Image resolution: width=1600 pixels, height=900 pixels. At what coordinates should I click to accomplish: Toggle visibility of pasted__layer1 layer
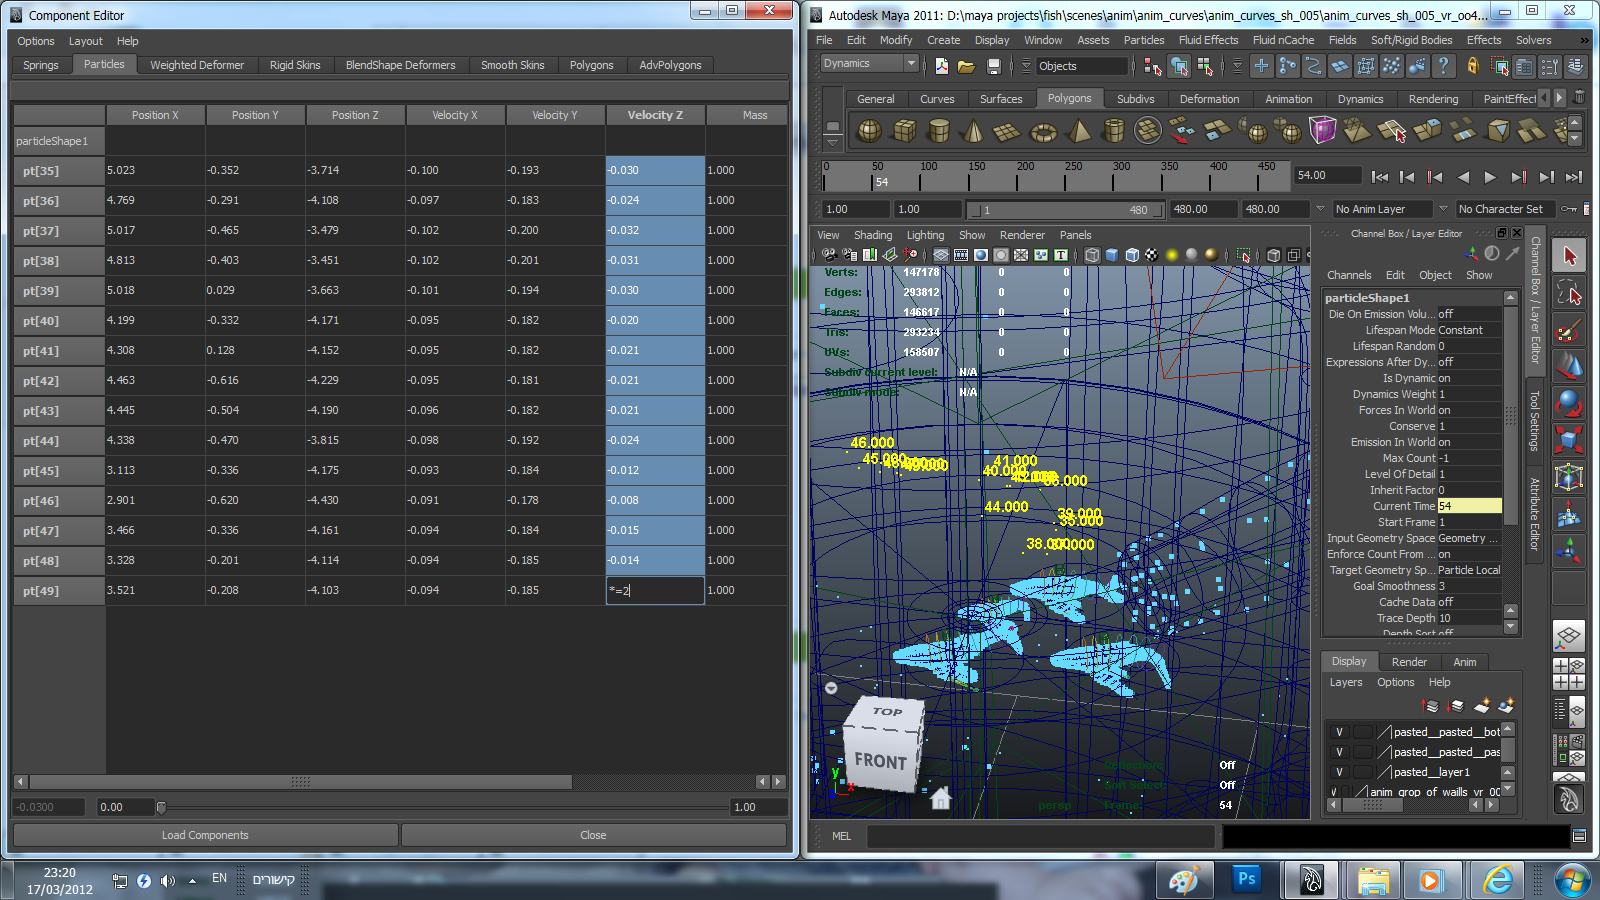coord(1339,772)
